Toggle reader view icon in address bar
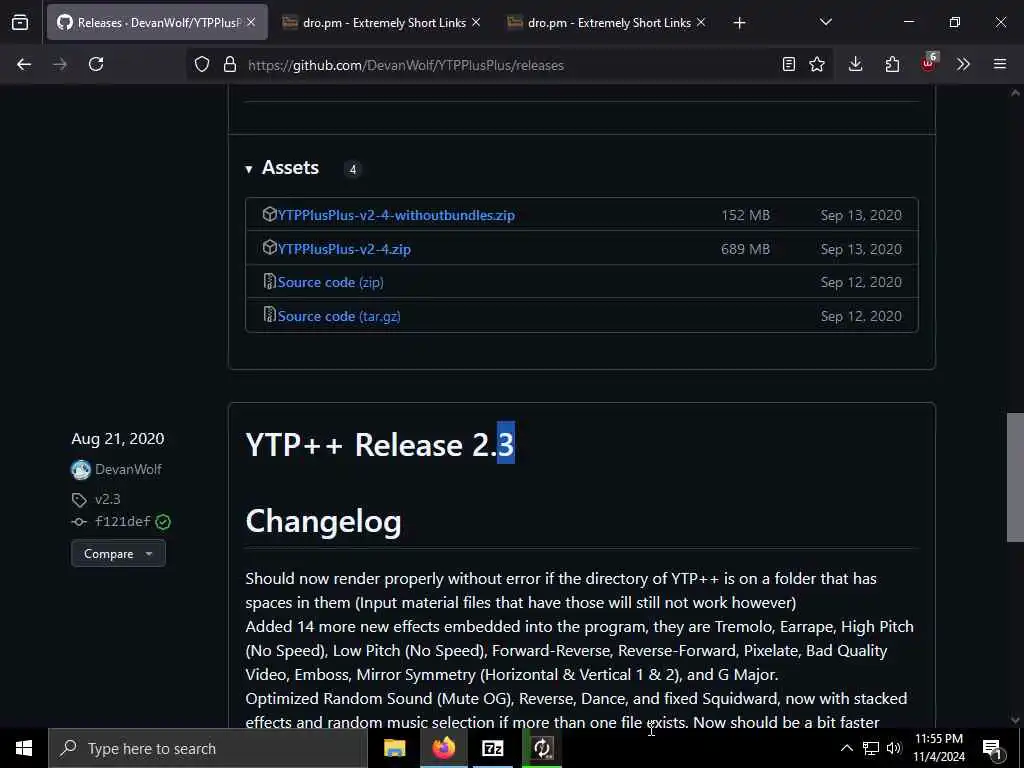The width and height of the screenshot is (1024, 768). 789,65
